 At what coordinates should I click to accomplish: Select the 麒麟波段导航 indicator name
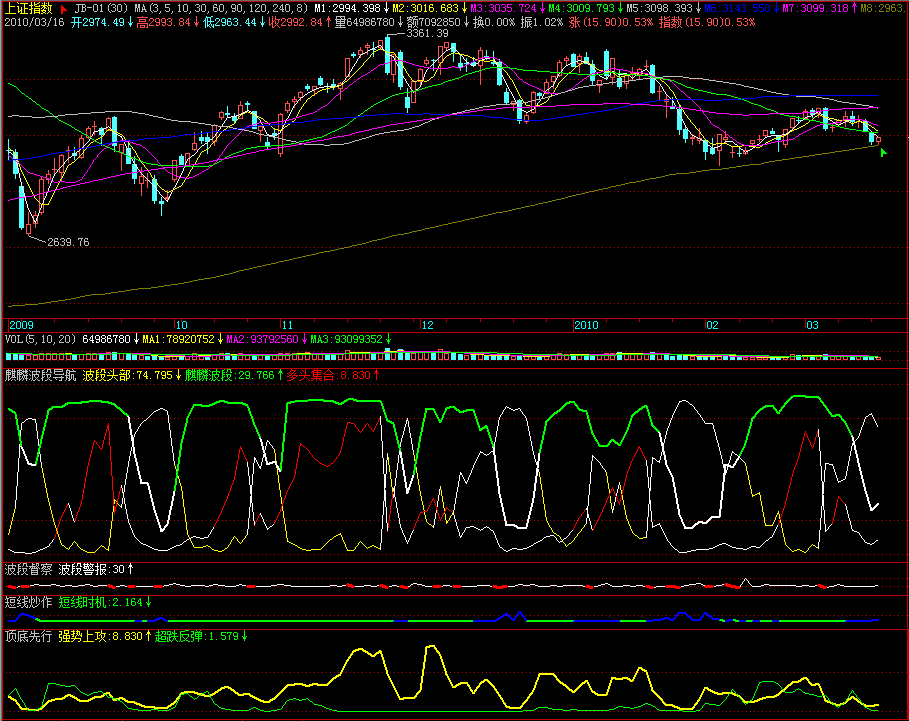pos(40,376)
